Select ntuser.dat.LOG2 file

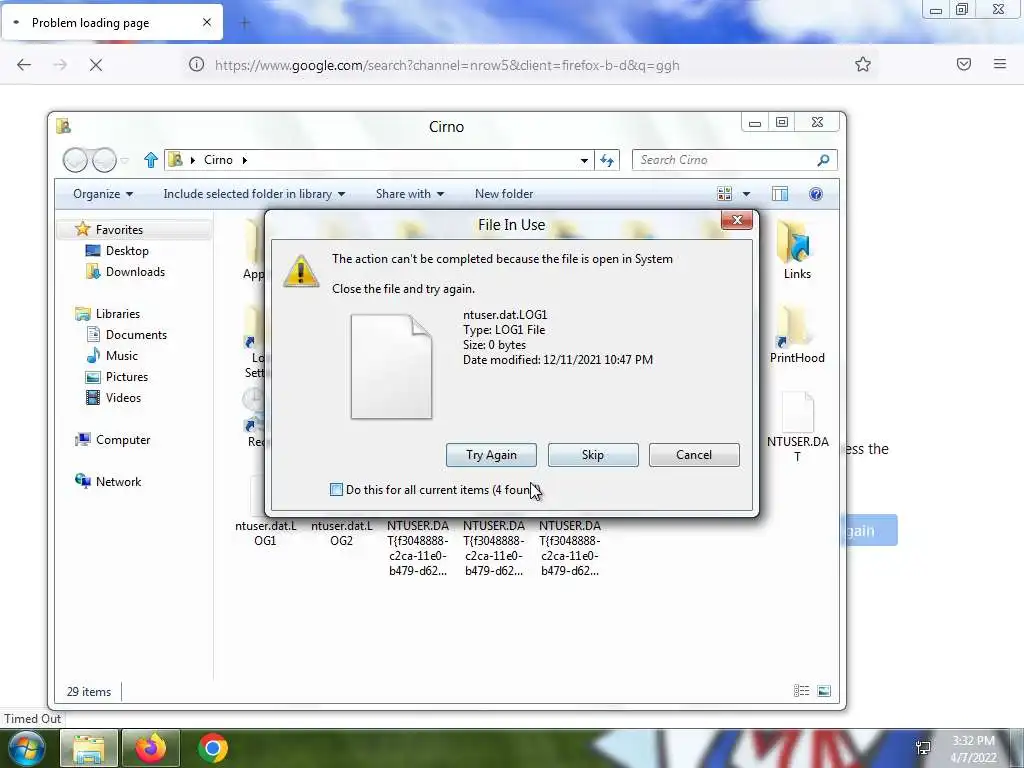[x=342, y=533]
